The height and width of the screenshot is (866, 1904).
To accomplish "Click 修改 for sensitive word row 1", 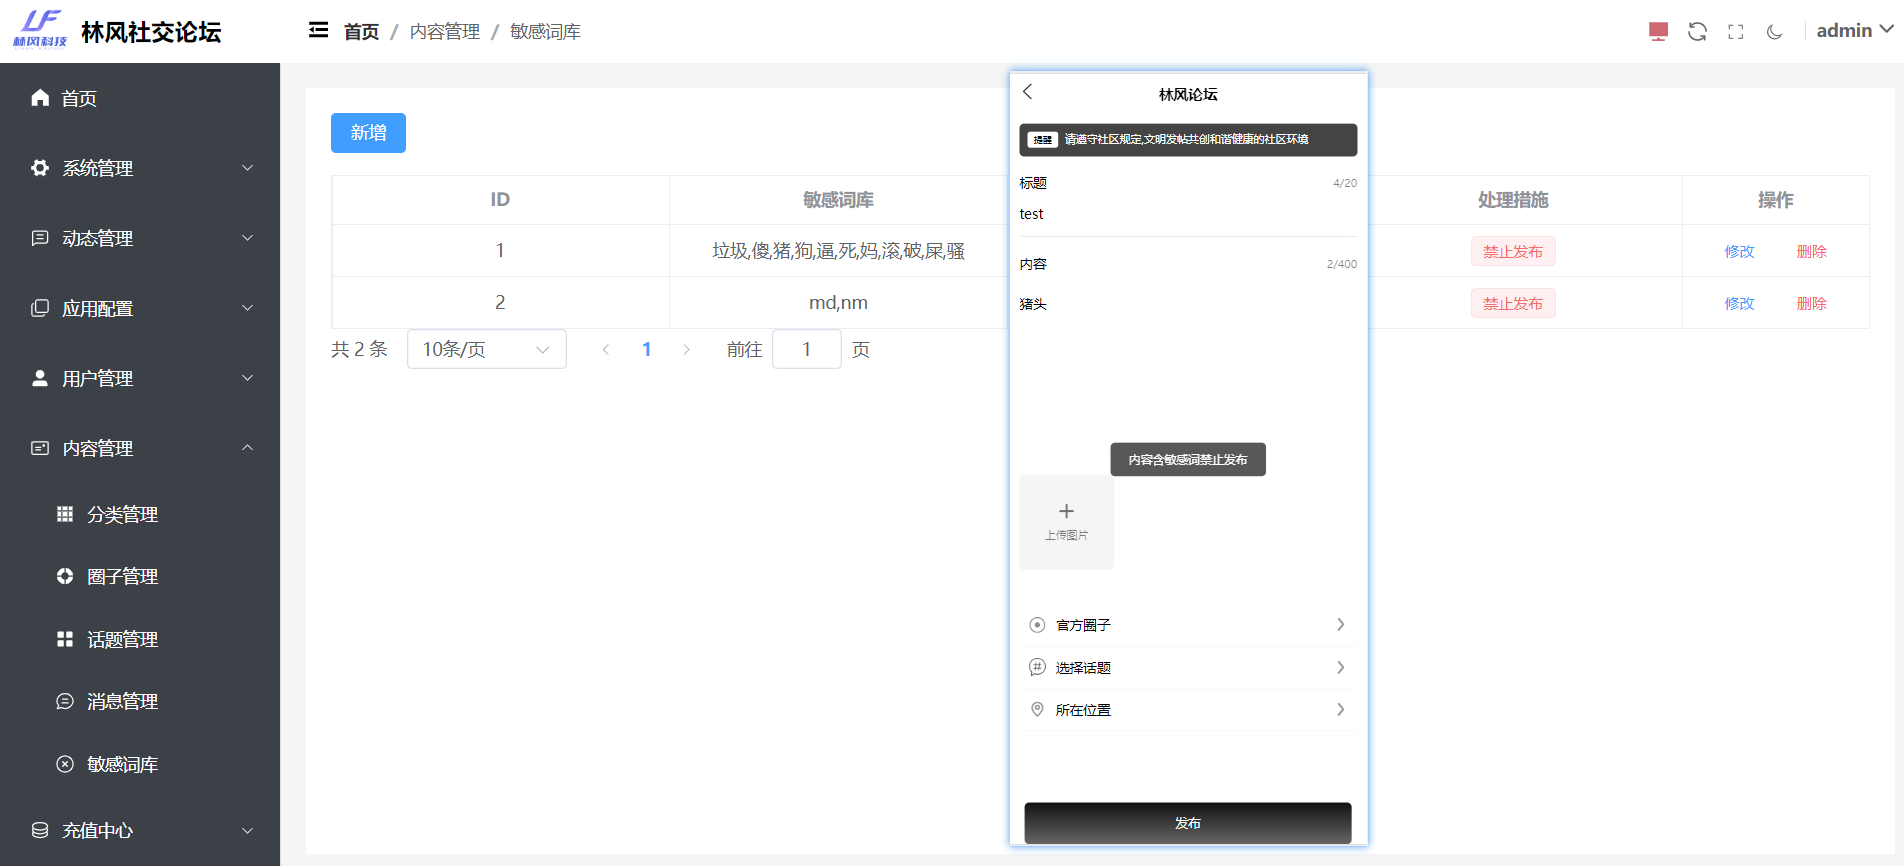I will (1739, 251).
